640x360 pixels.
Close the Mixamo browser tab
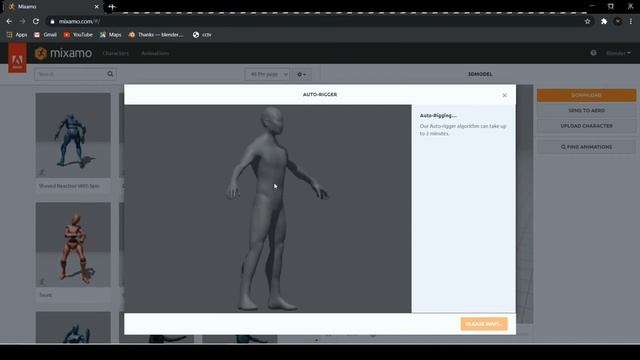[x=96, y=7]
